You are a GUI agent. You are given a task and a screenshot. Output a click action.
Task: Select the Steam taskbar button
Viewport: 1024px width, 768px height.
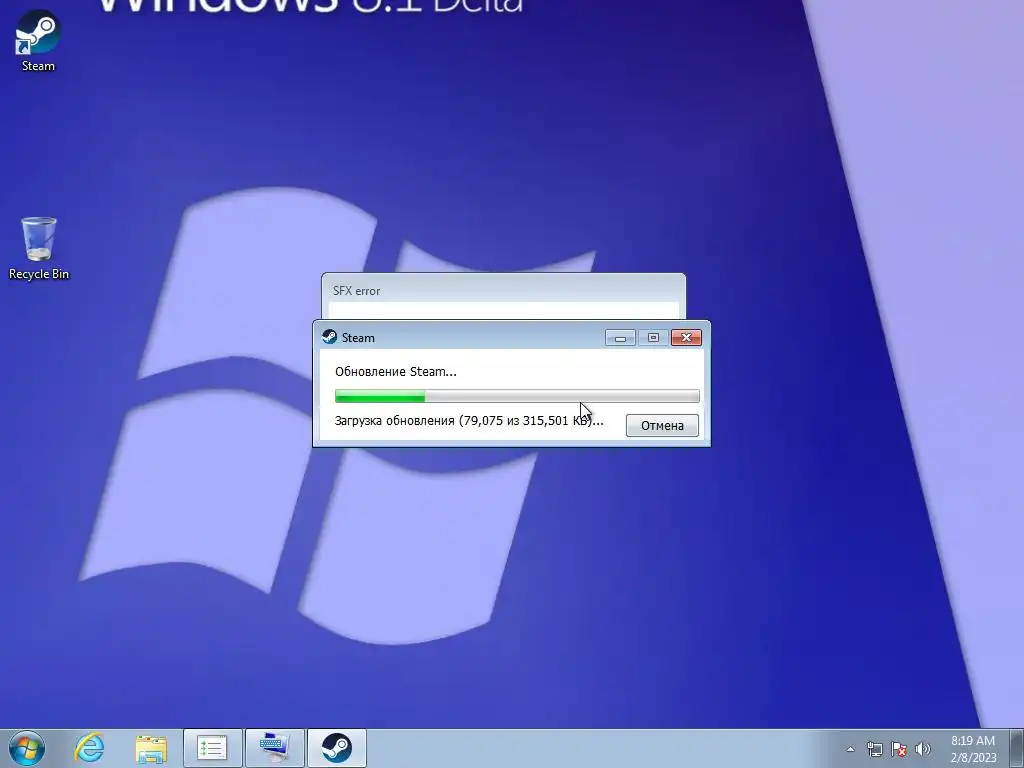coord(336,748)
